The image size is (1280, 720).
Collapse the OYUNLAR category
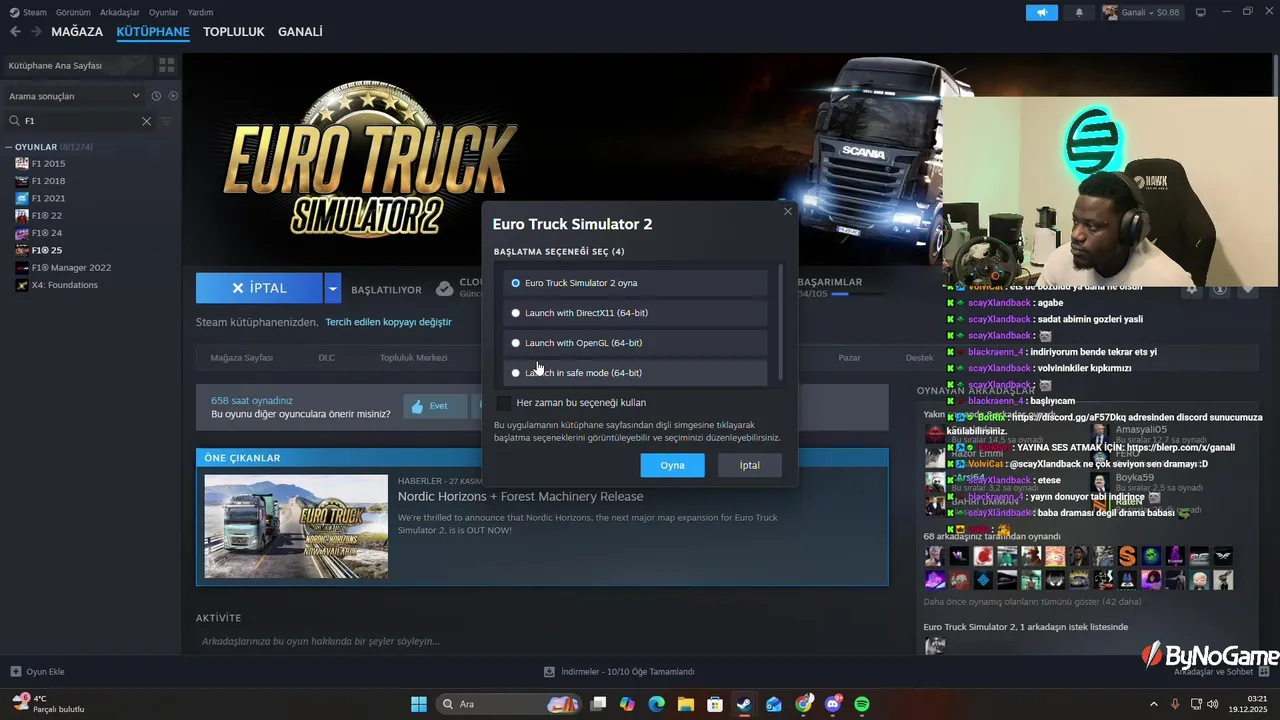point(9,147)
